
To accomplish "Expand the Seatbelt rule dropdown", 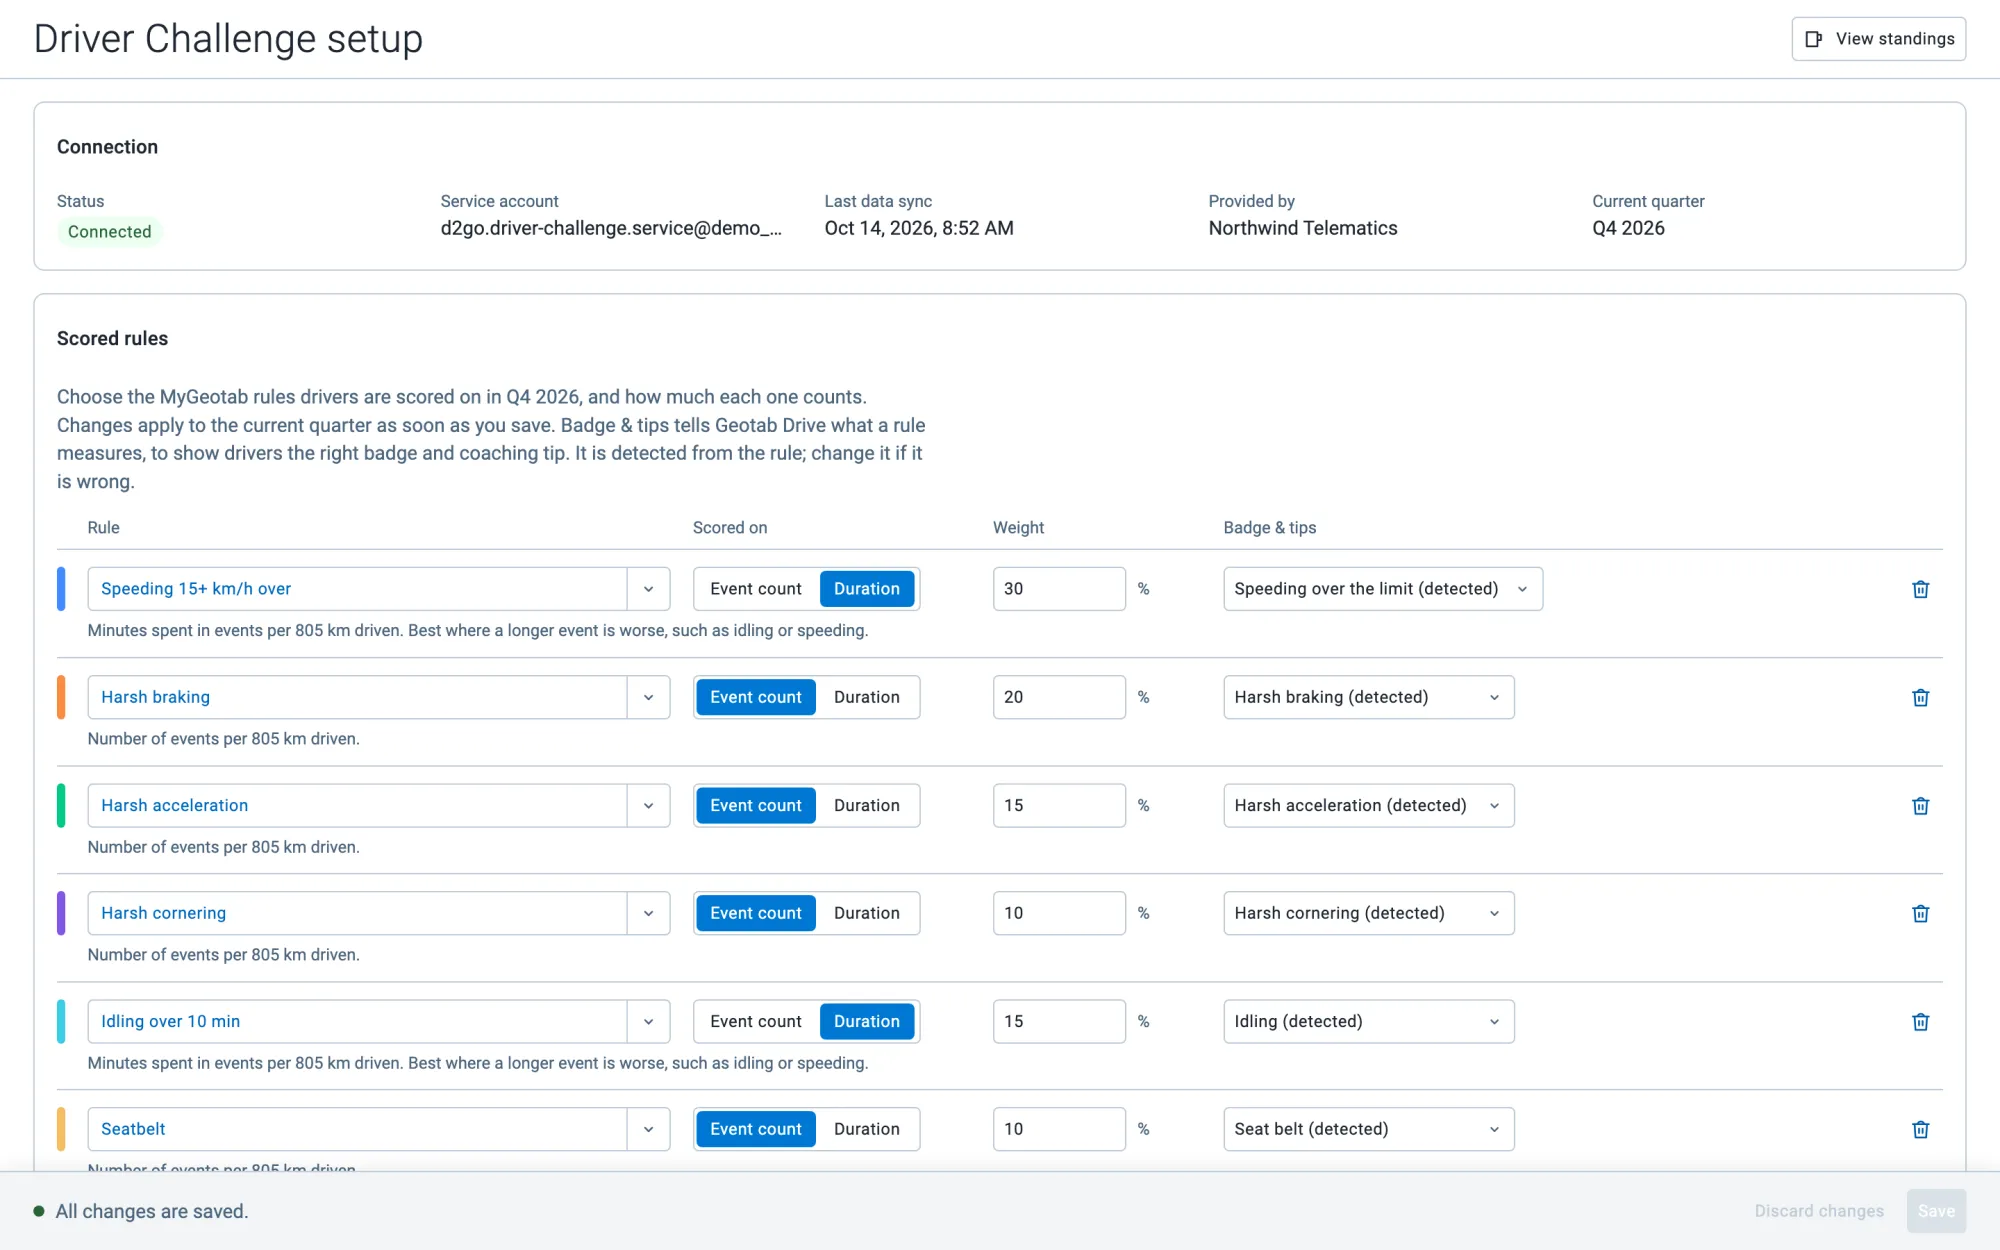I will pos(648,1129).
